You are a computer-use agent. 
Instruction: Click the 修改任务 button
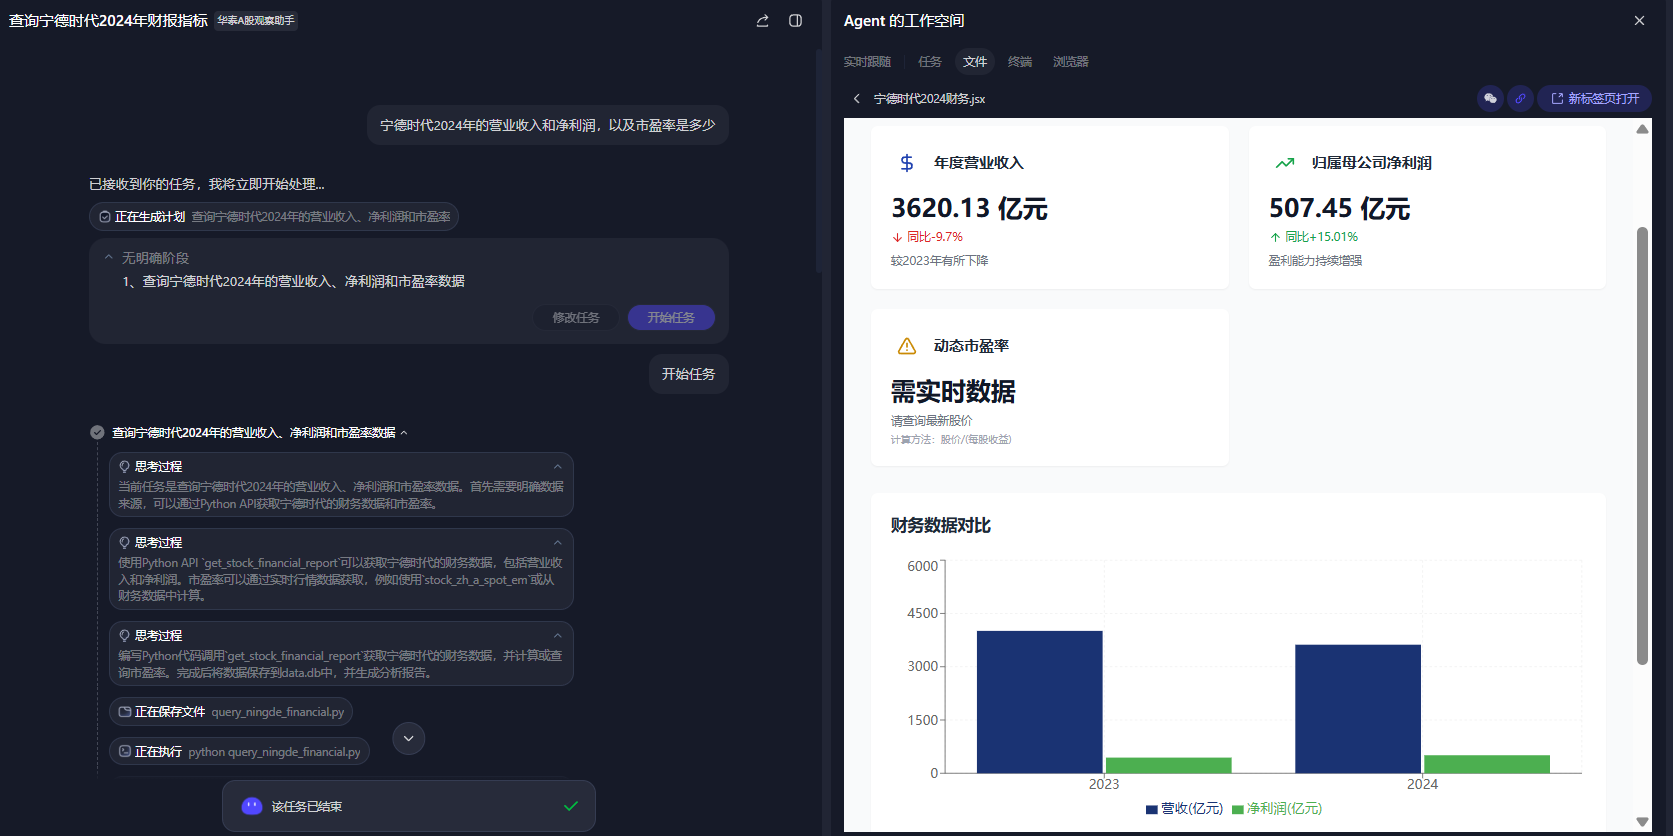(x=576, y=318)
